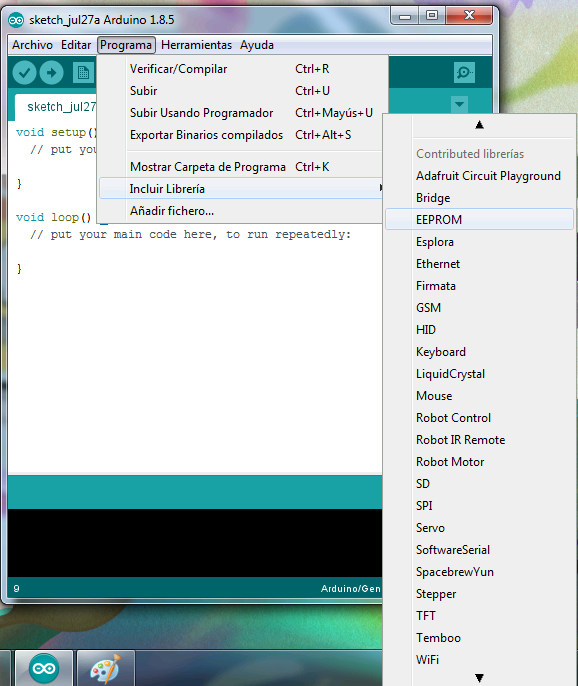Viewport: 578px width, 686px height.
Task: Maximize the Arduino window
Action: click(x=431, y=16)
